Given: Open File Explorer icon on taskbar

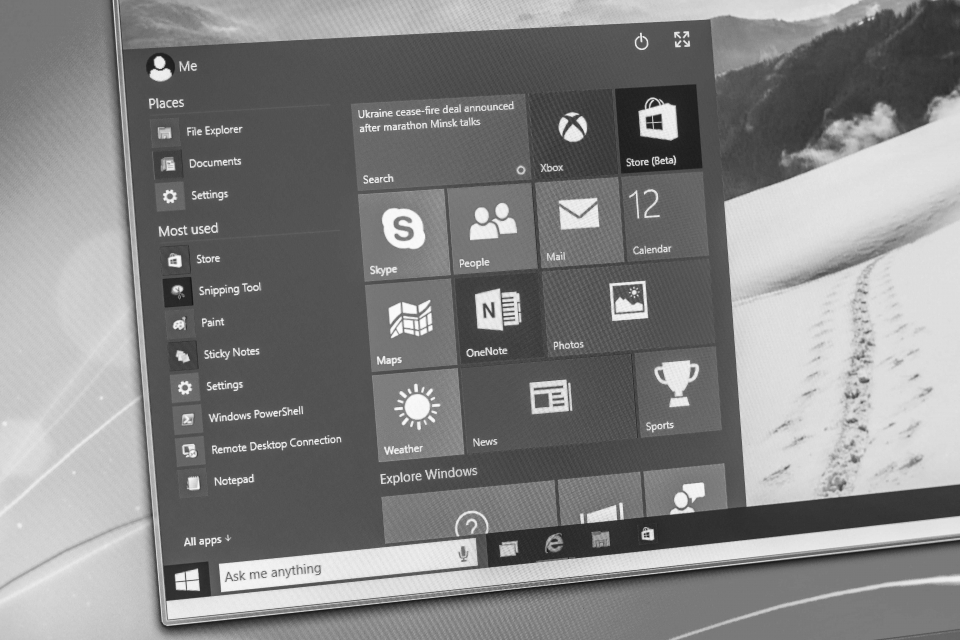Looking at the screenshot, I should pos(601,539).
